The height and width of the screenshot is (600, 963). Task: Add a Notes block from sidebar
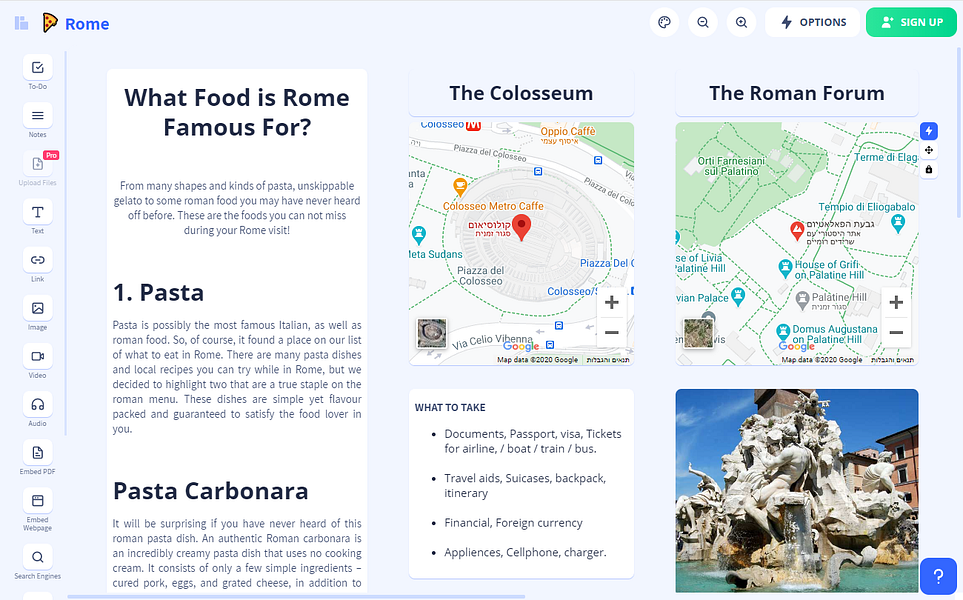coord(37,115)
